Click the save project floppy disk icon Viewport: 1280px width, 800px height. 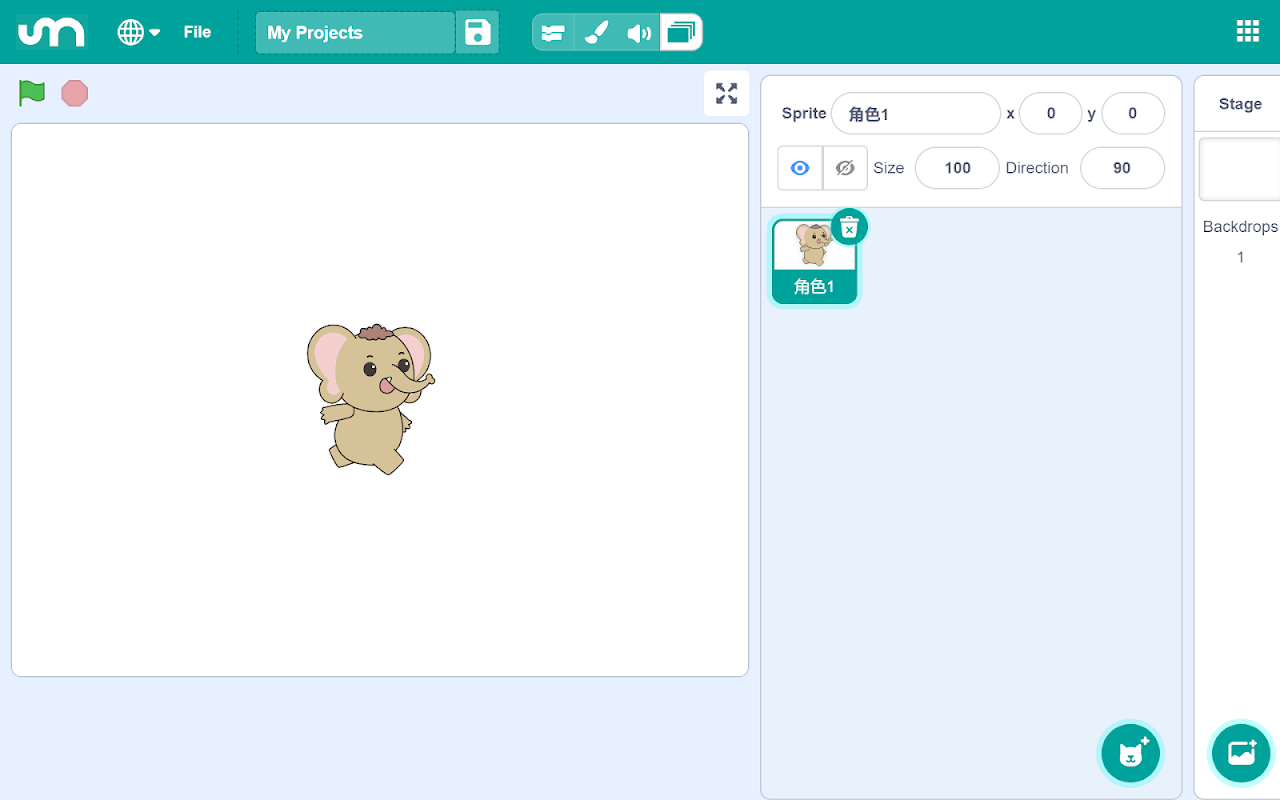pyautogui.click(x=477, y=33)
